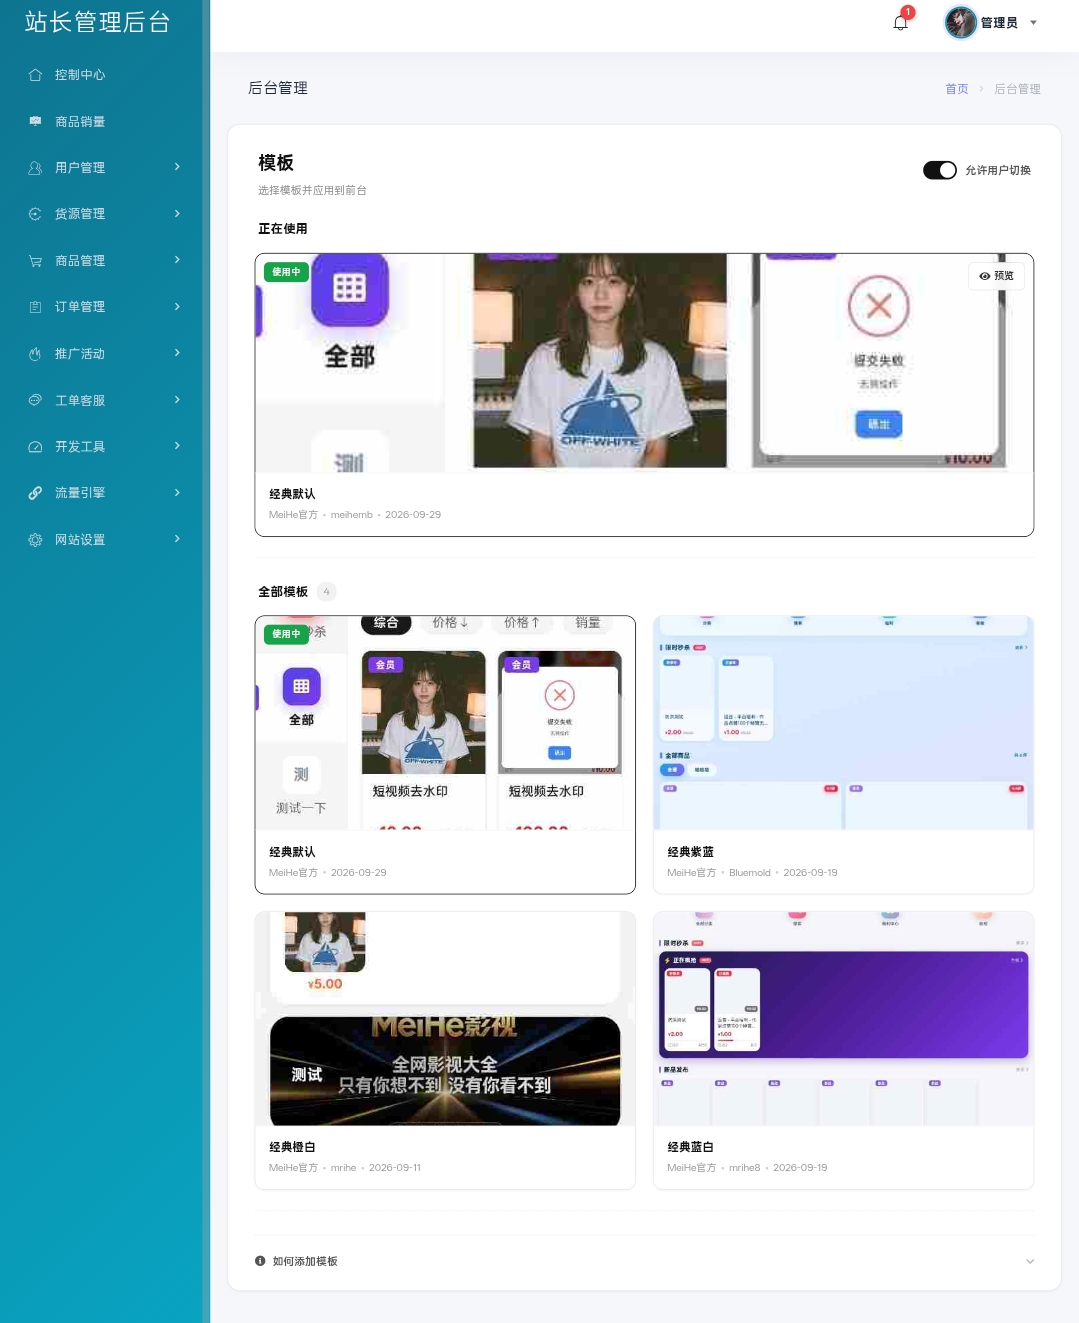Click the 货源管理 sidebar icon
The width and height of the screenshot is (1079, 1323).
click(35, 214)
